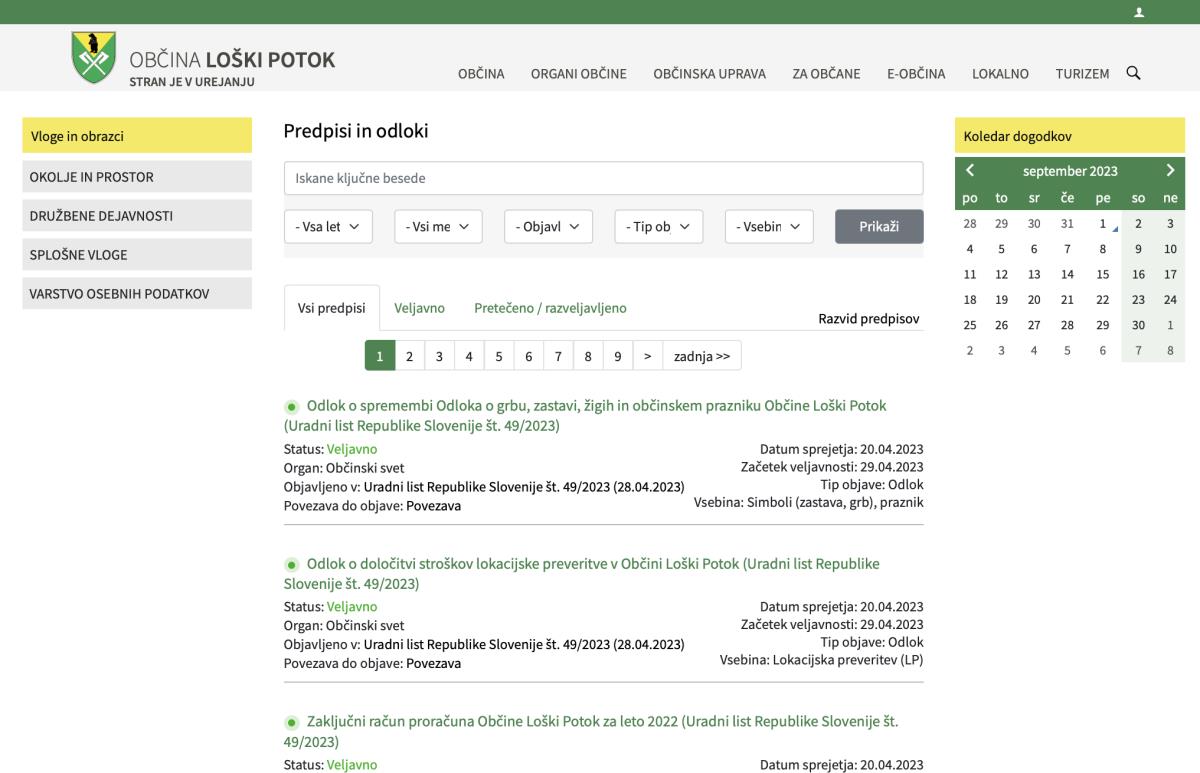Expand the Vsa leta year dropdown
Image resolution: width=1200 pixels, height=773 pixels.
(x=328, y=226)
